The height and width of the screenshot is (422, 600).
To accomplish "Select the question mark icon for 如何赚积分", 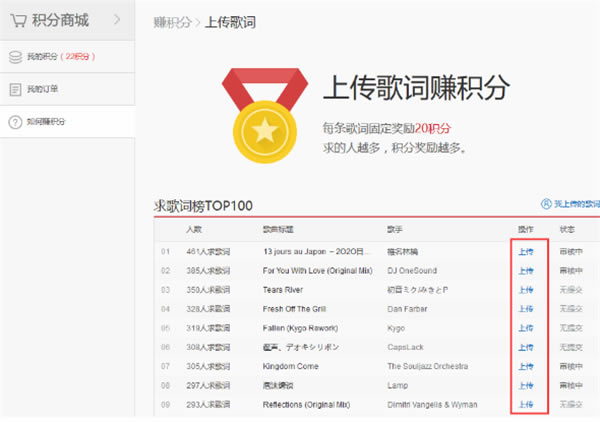I will pos(15,122).
